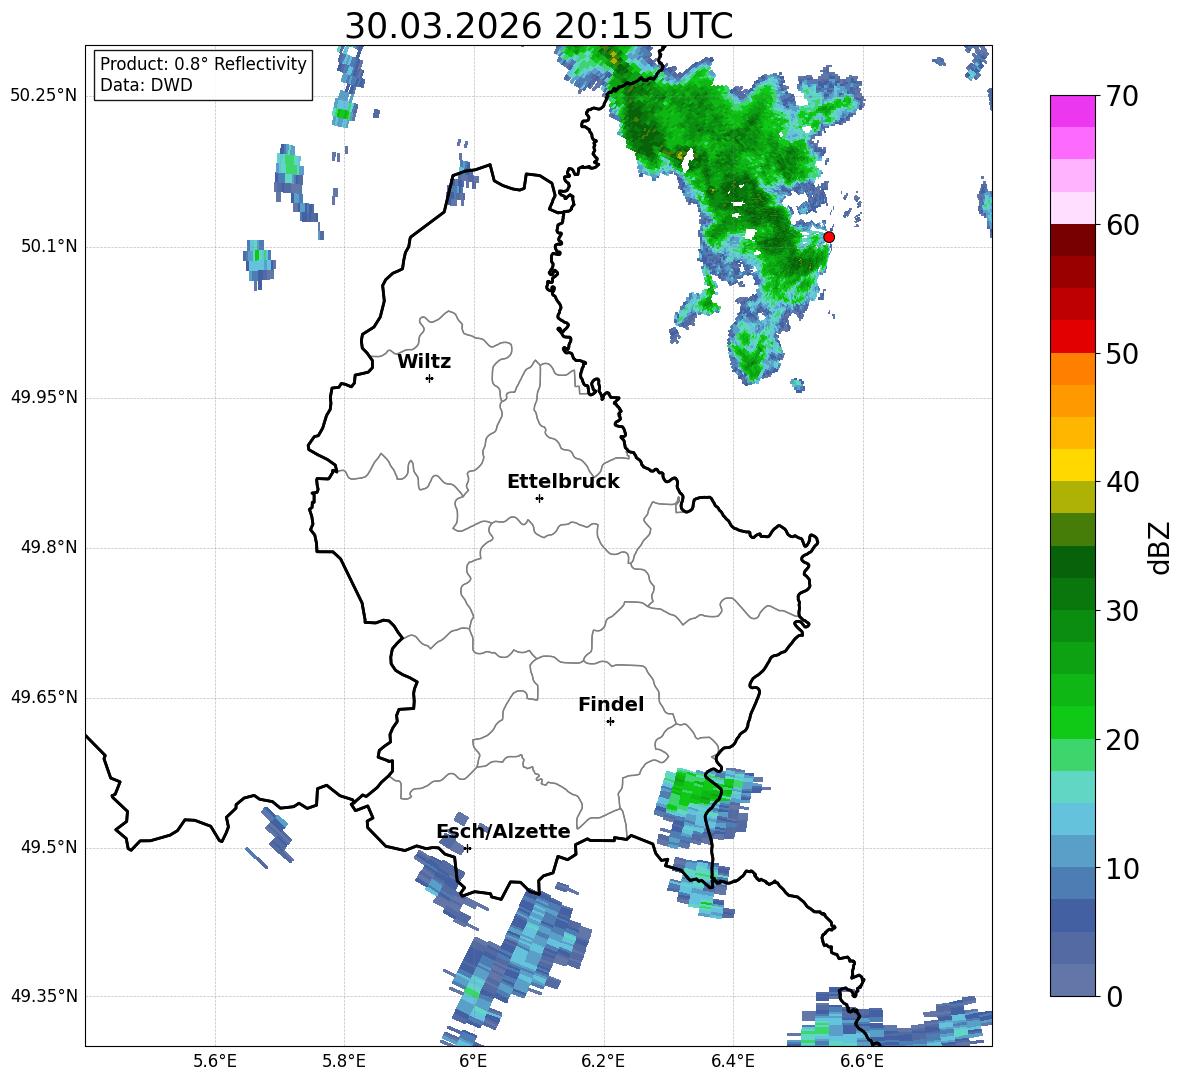
Task: Click the Findel station cross marker
Action: pyautogui.click(x=610, y=722)
